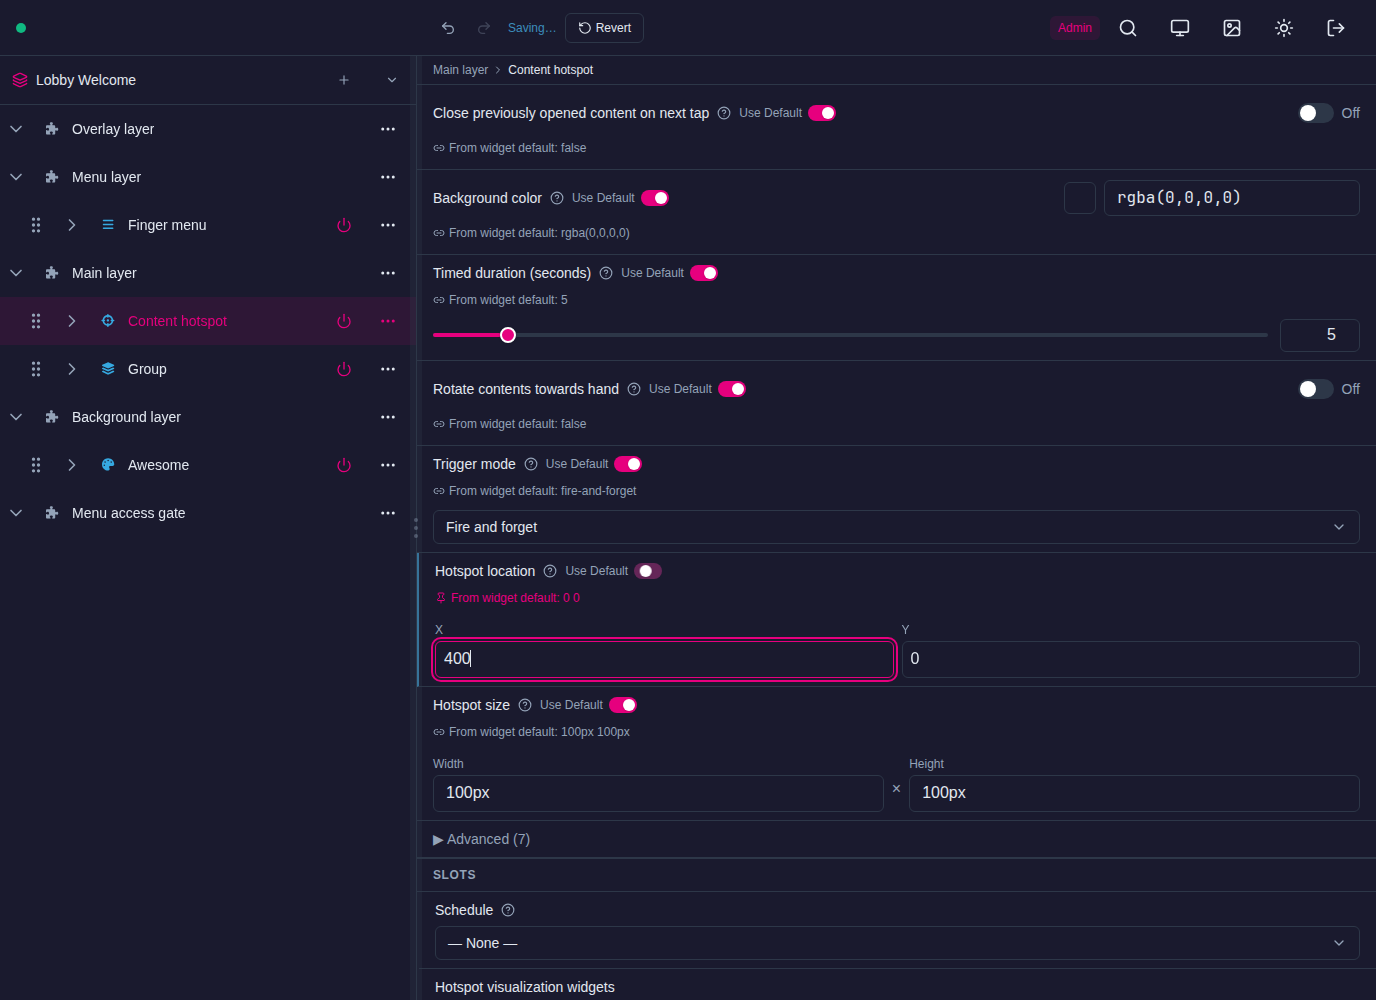Click Main layer breadcrumb
Viewport: 1376px width, 1000px height.
pyautogui.click(x=460, y=70)
